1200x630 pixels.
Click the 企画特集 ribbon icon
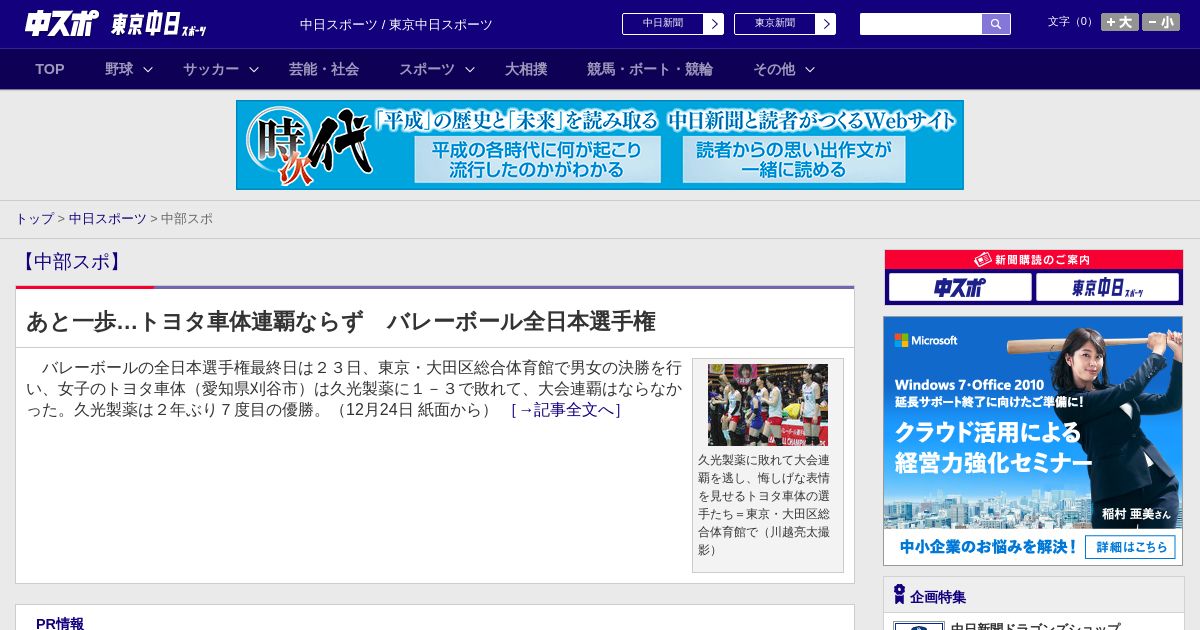click(x=899, y=595)
